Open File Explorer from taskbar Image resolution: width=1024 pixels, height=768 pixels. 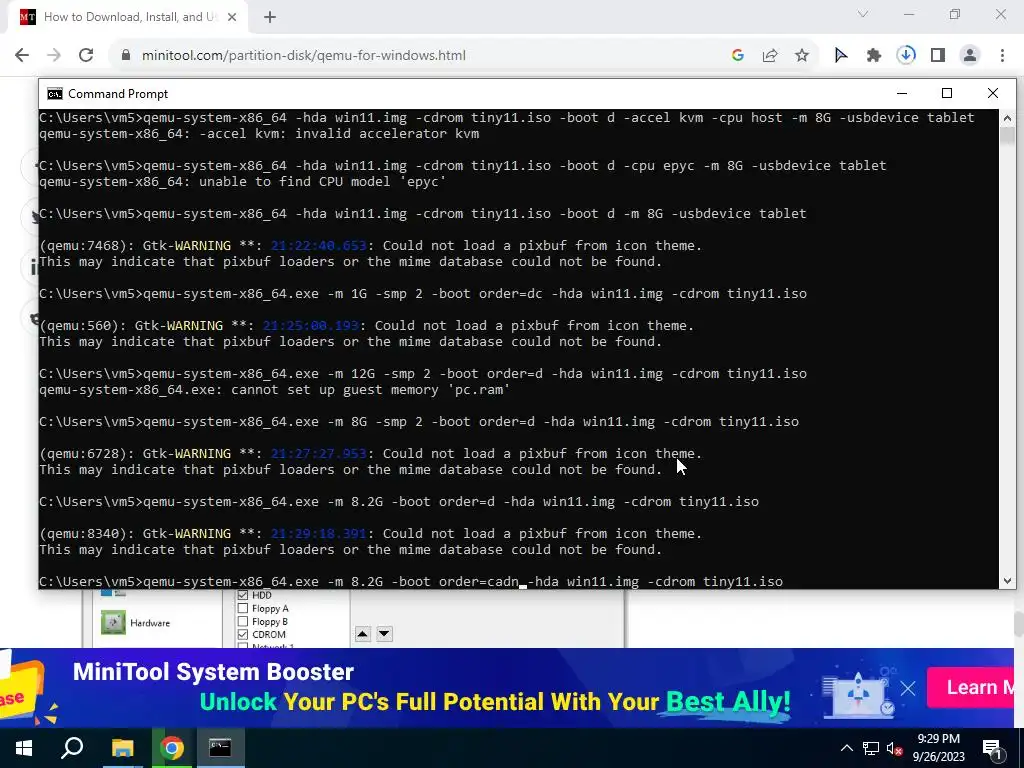point(122,748)
